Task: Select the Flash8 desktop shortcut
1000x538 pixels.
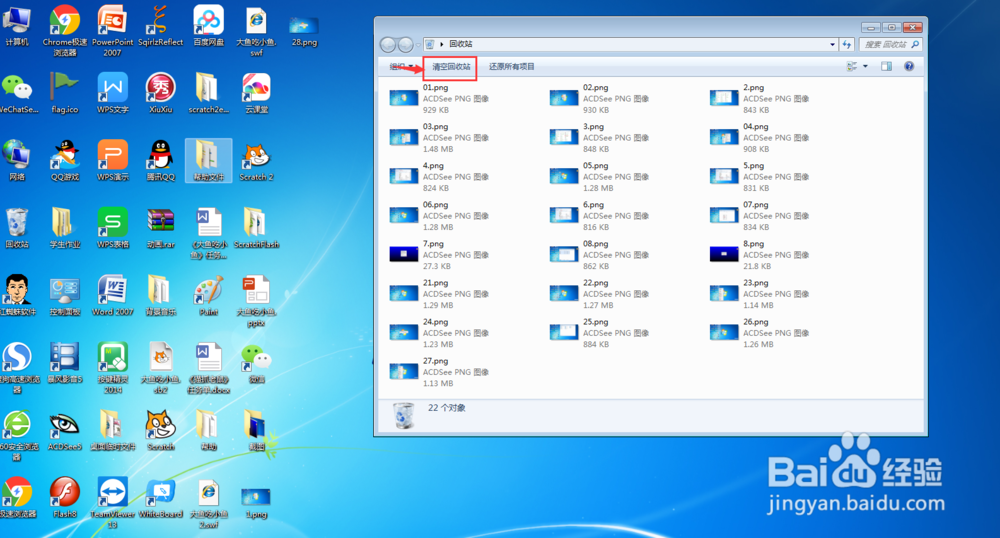Action: (x=64, y=497)
